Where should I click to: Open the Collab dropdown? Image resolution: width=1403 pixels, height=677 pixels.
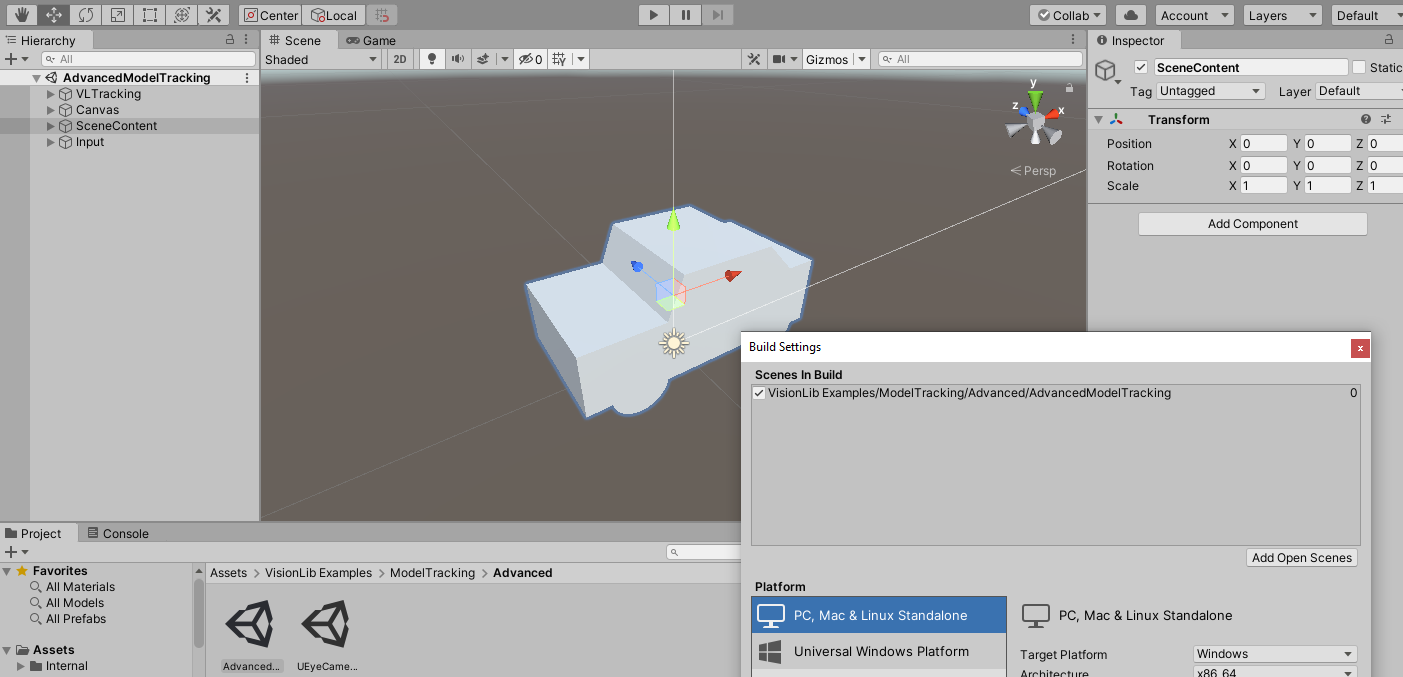(x=1068, y=15)
